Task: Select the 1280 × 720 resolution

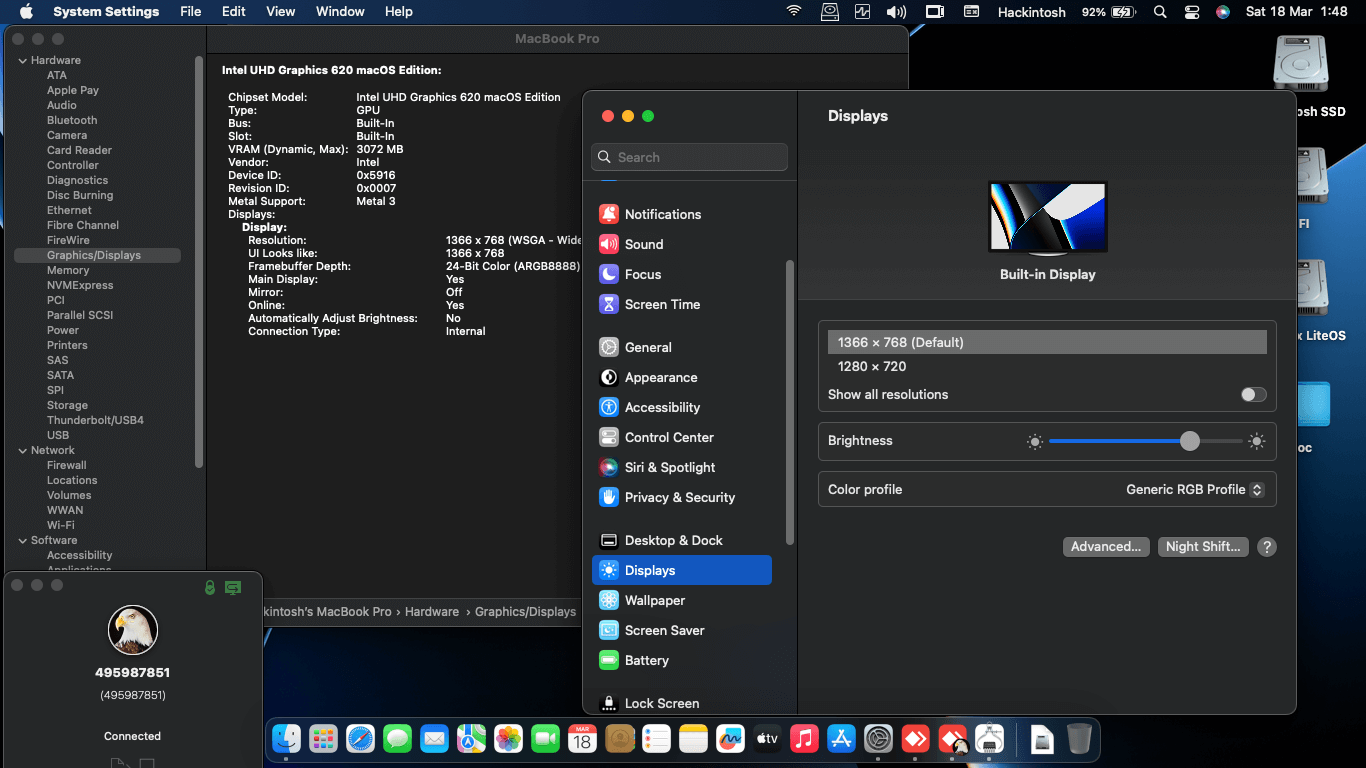Action: (1047, 366)
